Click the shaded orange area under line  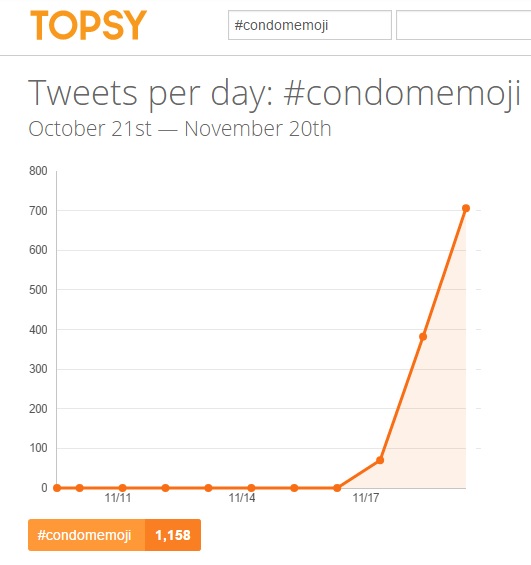point(432,432)
